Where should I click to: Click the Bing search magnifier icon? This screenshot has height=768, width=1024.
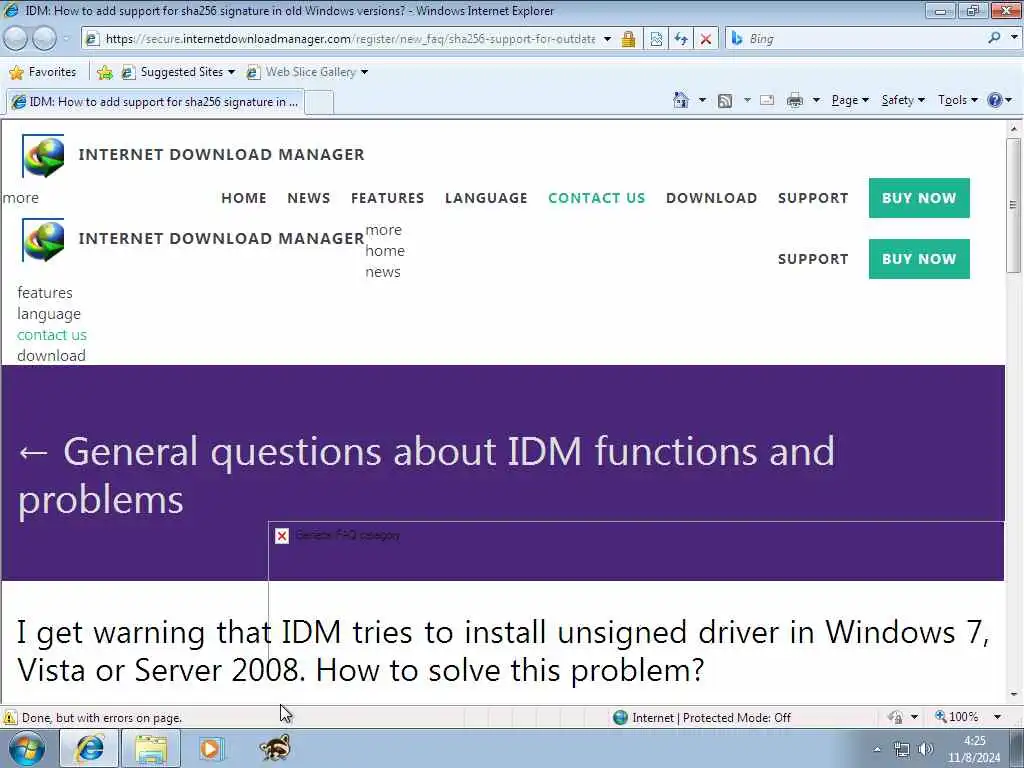(x=994, y=39)
